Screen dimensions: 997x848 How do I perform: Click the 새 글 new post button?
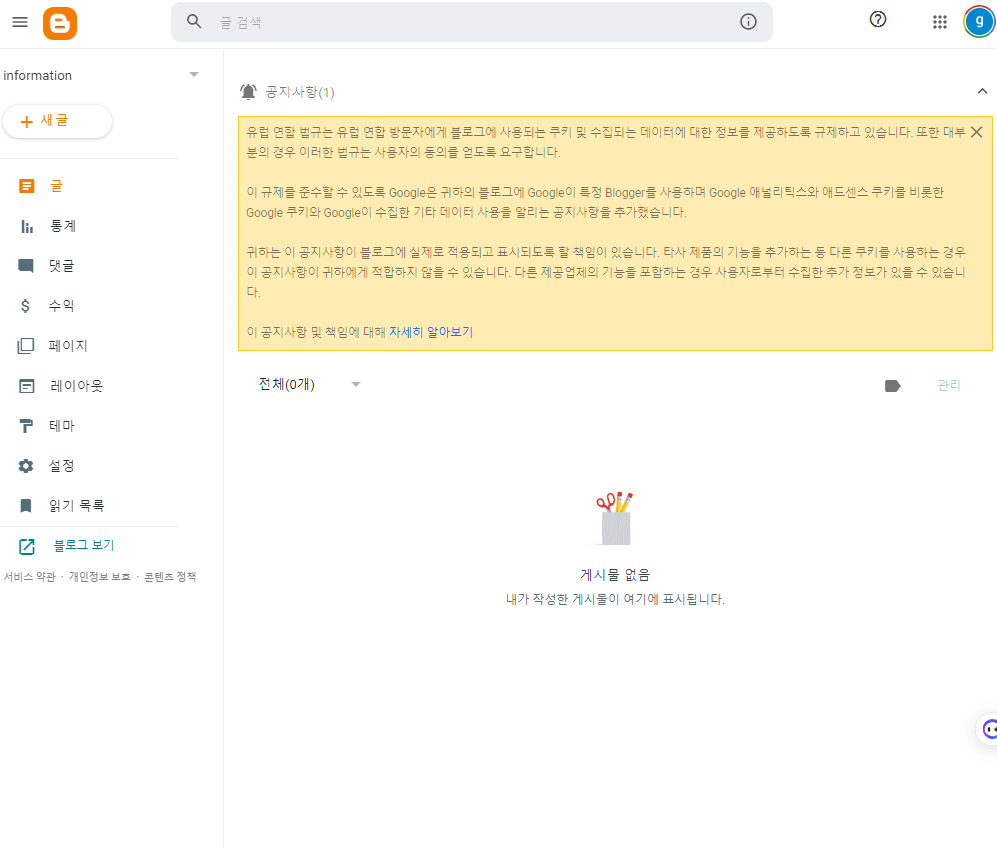(x=57, y=121)
